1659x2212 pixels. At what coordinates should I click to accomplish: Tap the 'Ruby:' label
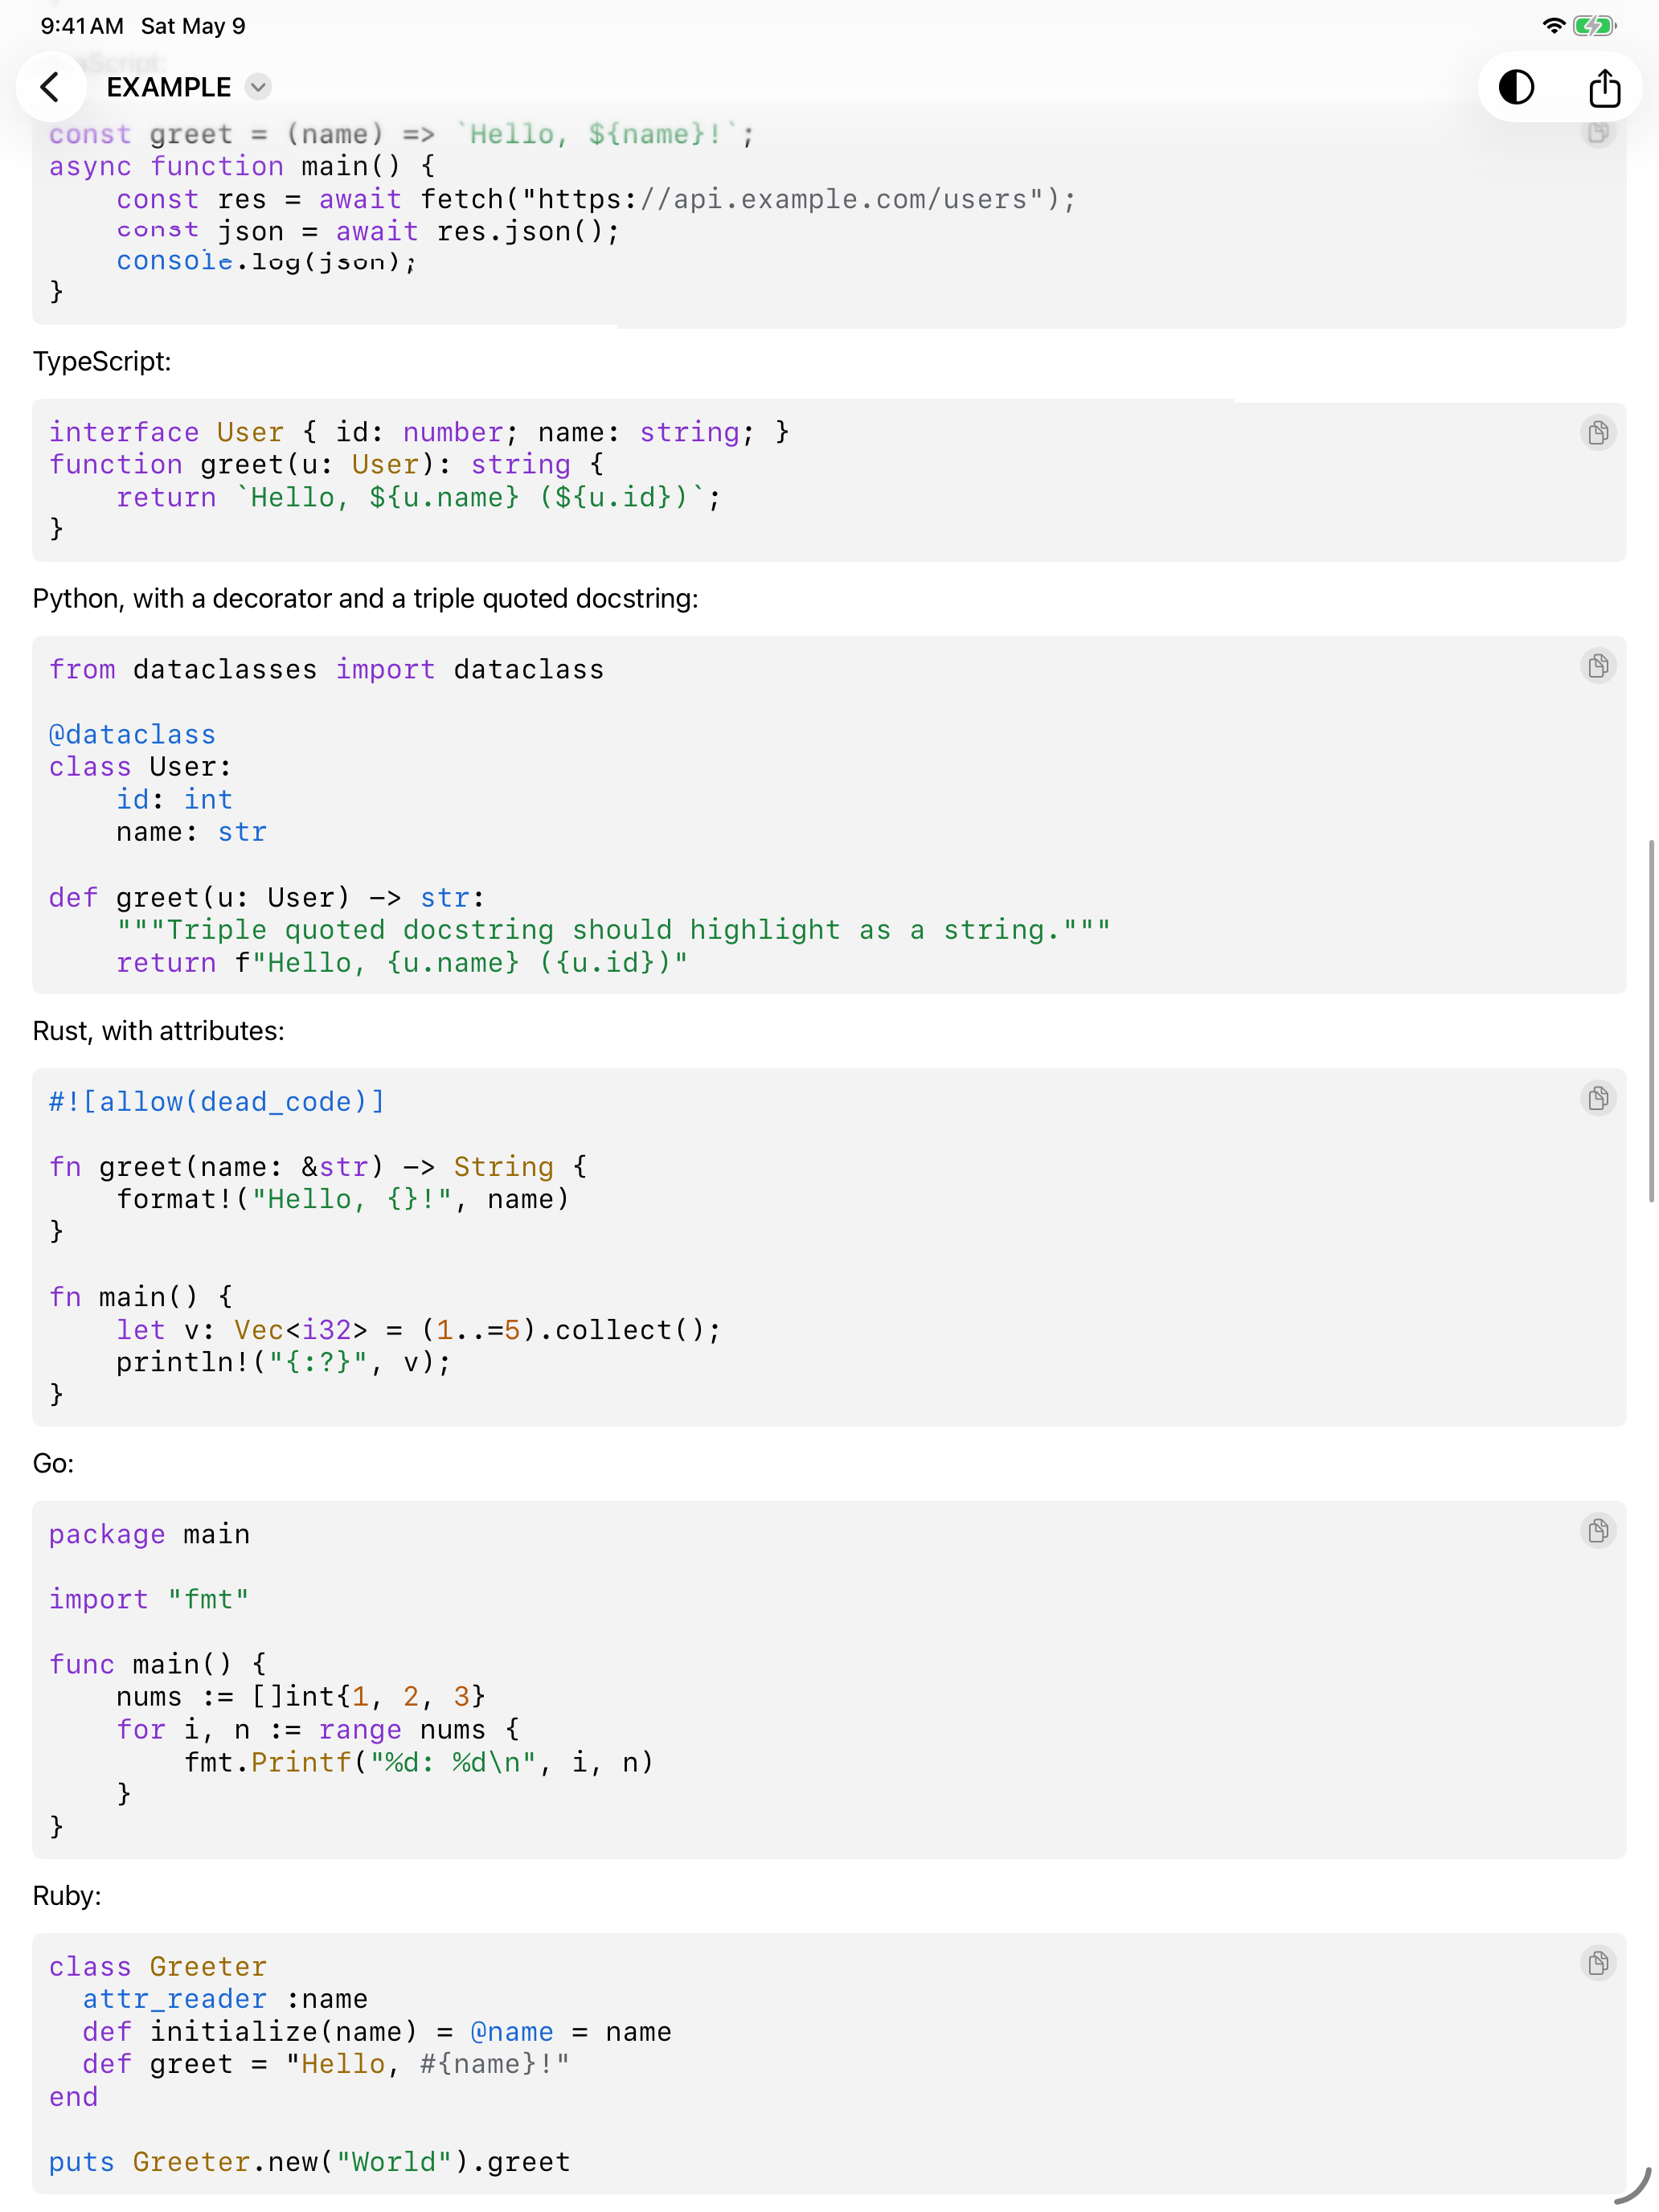pyautogui.click(x=67, y=1896)
